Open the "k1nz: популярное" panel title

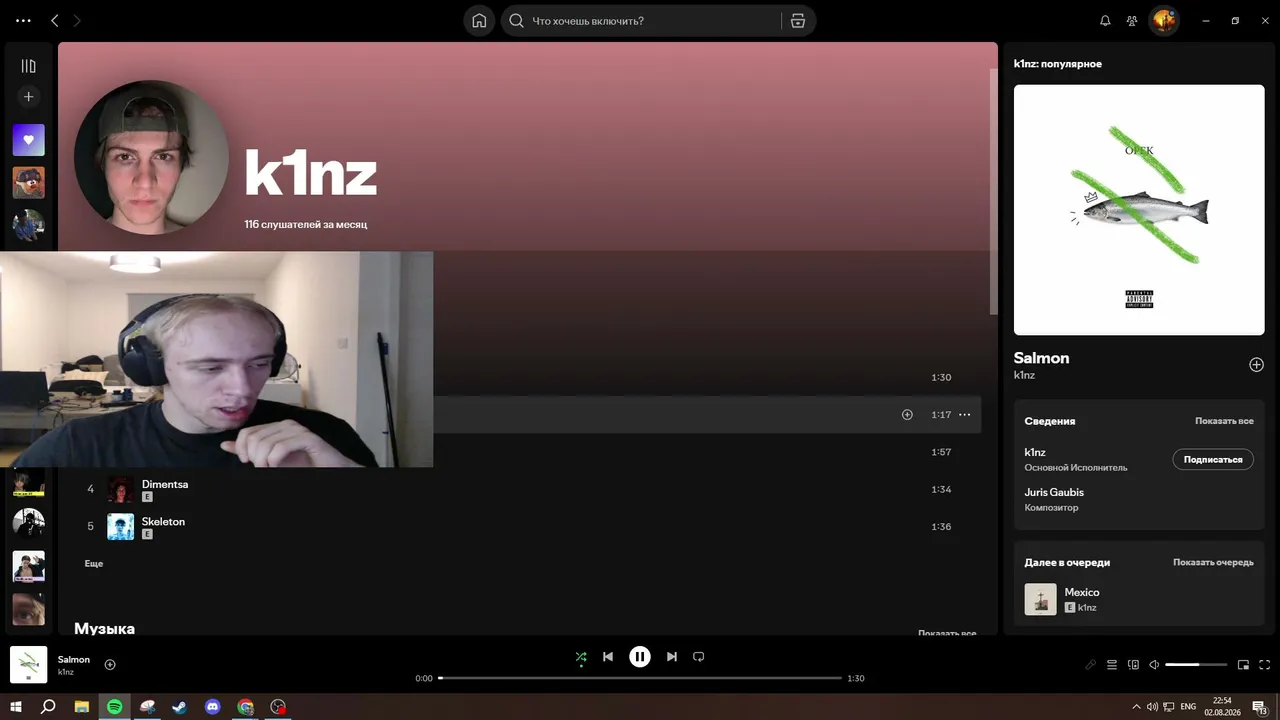1058,64
